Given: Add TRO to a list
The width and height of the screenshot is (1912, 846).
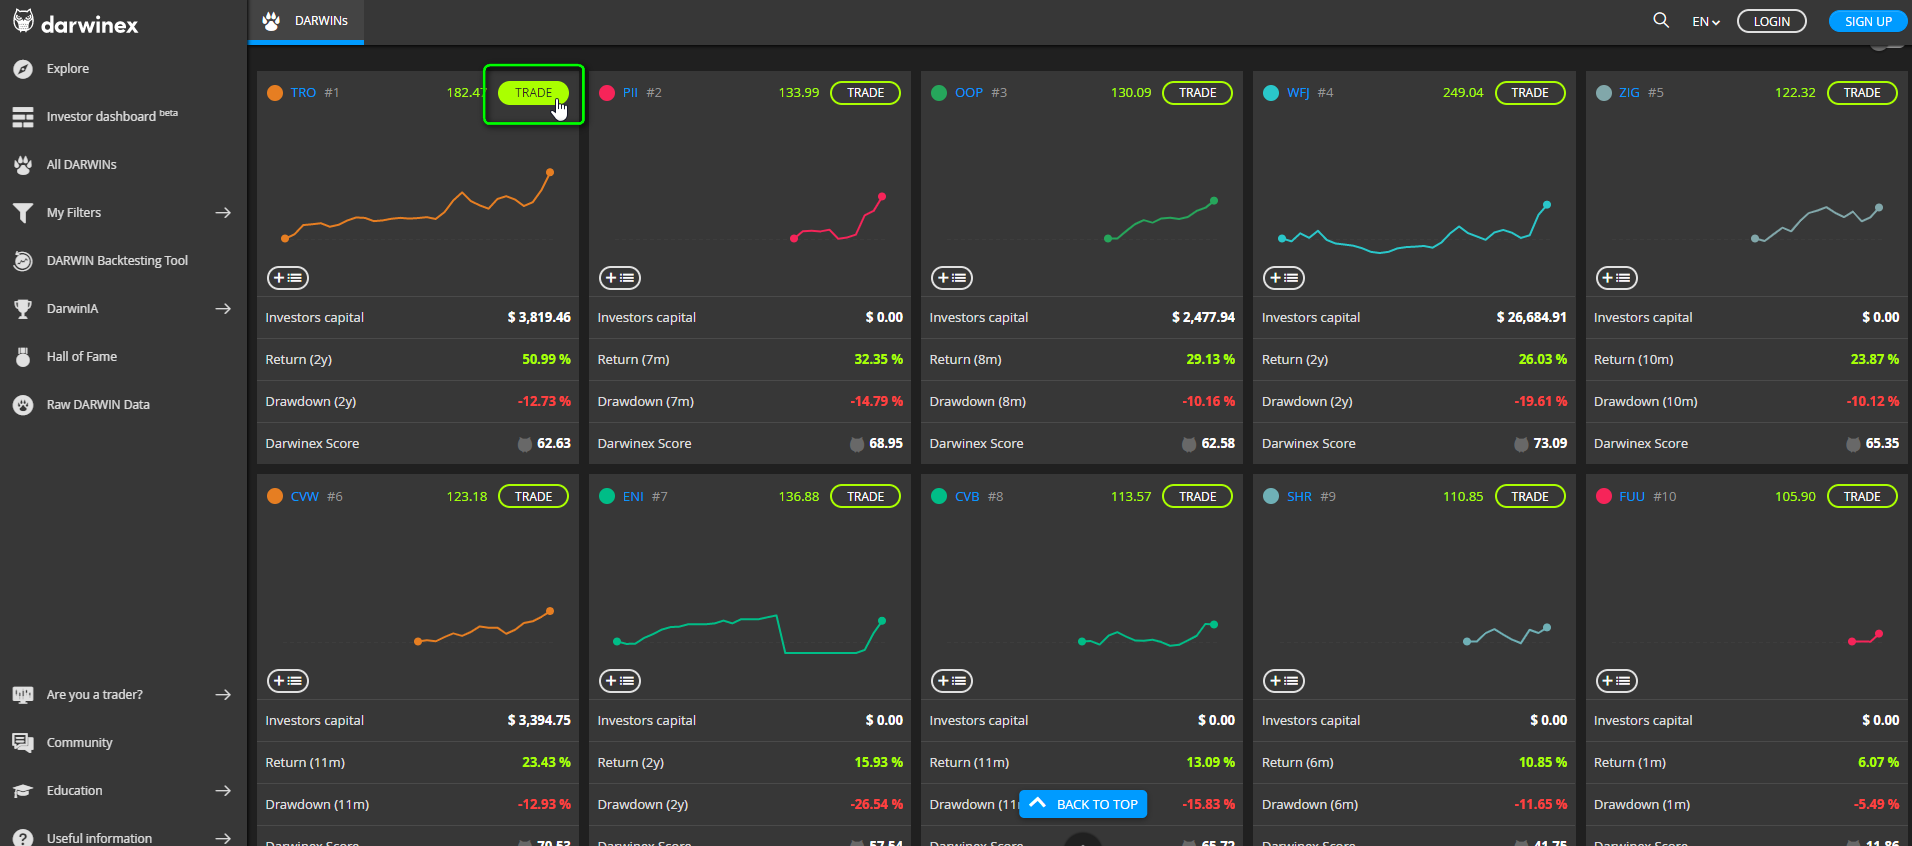Looking at the screenshot, I should [x=288, y=278].
